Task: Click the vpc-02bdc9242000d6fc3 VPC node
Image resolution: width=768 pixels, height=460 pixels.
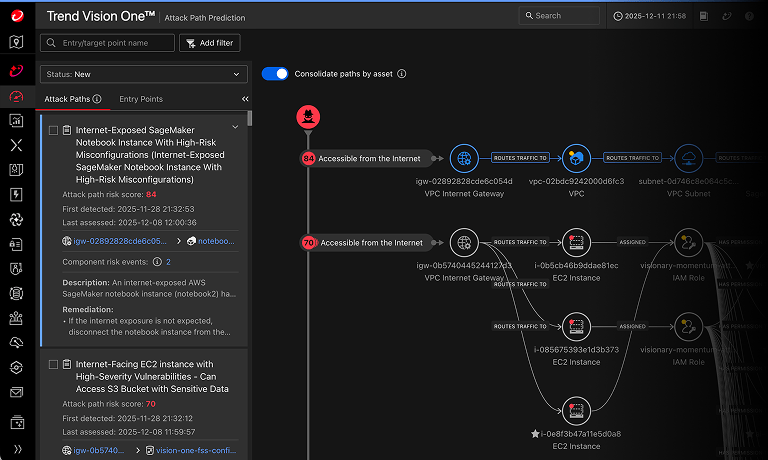Action: [576, 158]
